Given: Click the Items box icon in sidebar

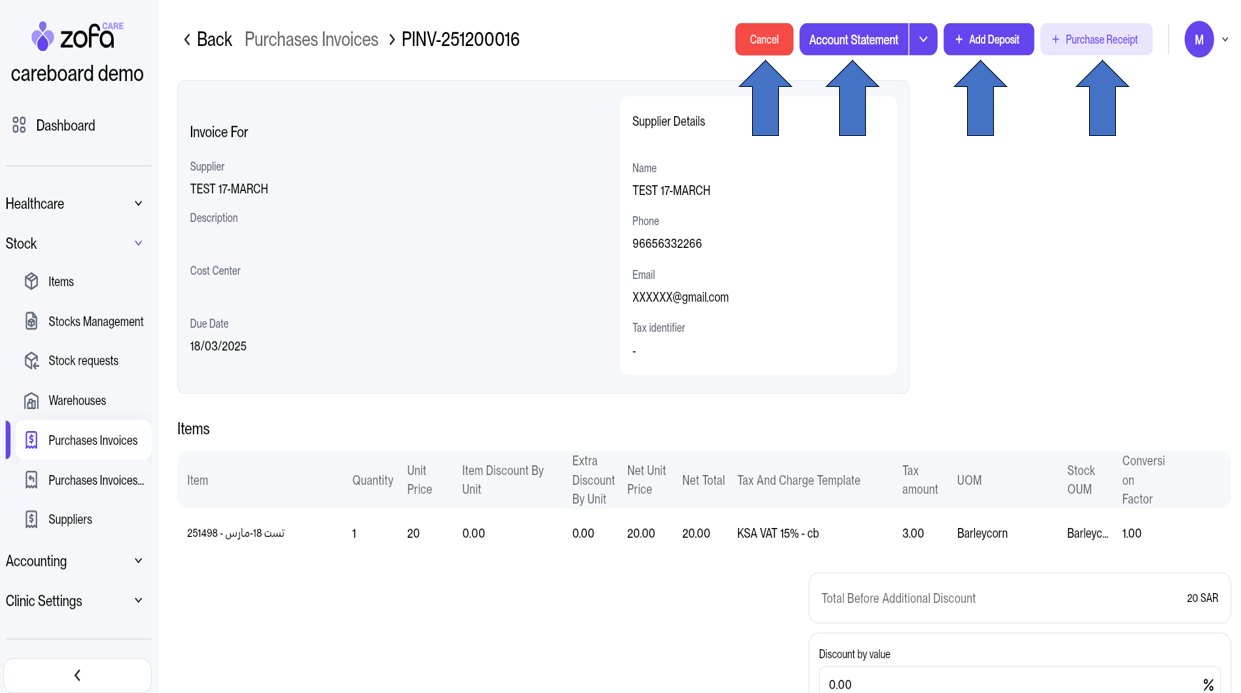Looking at the screenshot, I should pyautogui.click(x=32, y=282).
